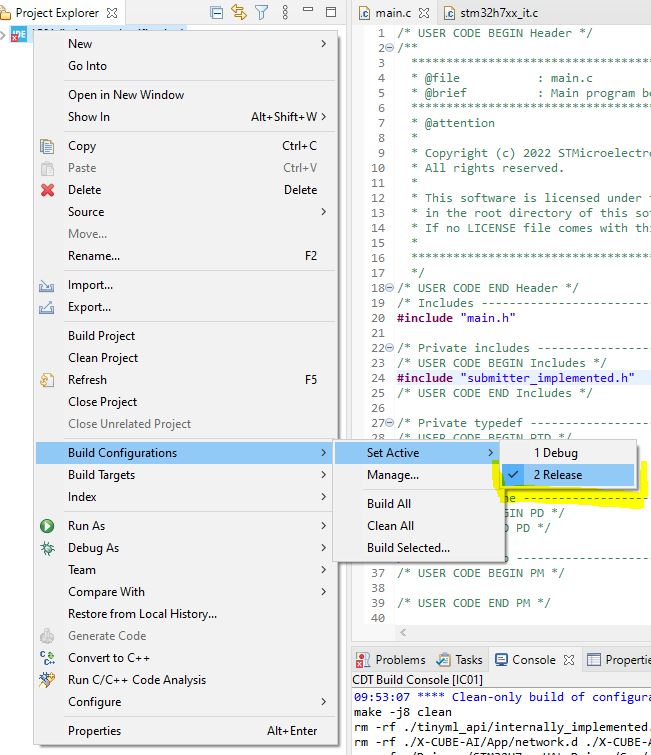Expand the New submenu
Screen dimensions: 651x755
point(185,44)
